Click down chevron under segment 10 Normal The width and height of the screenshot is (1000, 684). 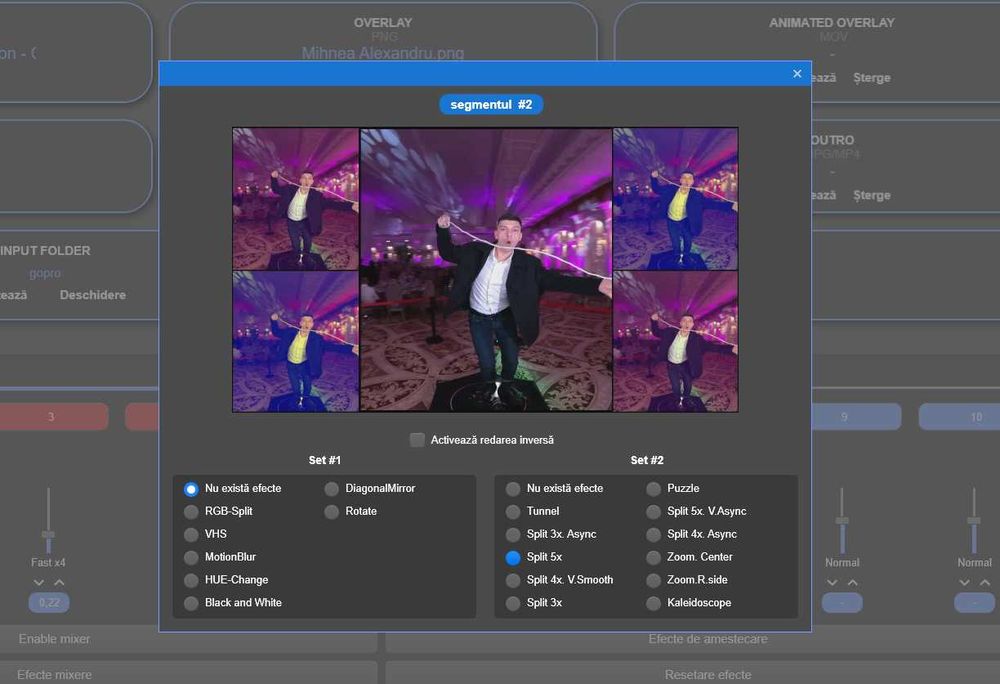click(964, 583)
